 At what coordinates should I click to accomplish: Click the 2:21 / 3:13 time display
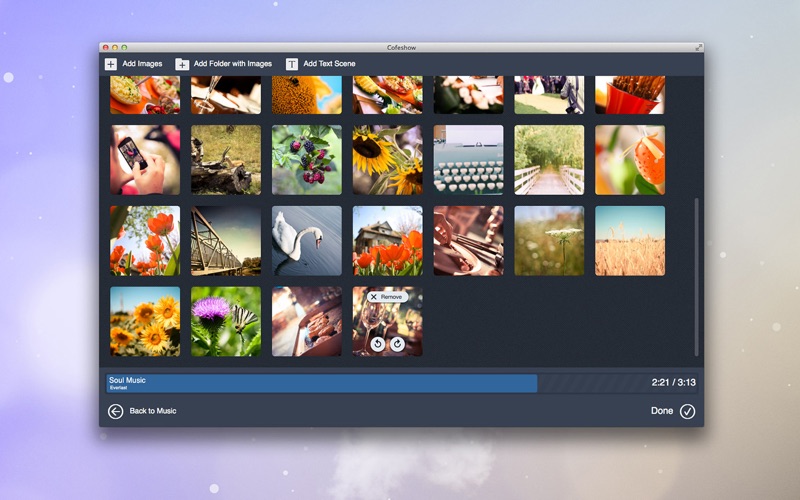pyautogui.click(x=673, y=383)
